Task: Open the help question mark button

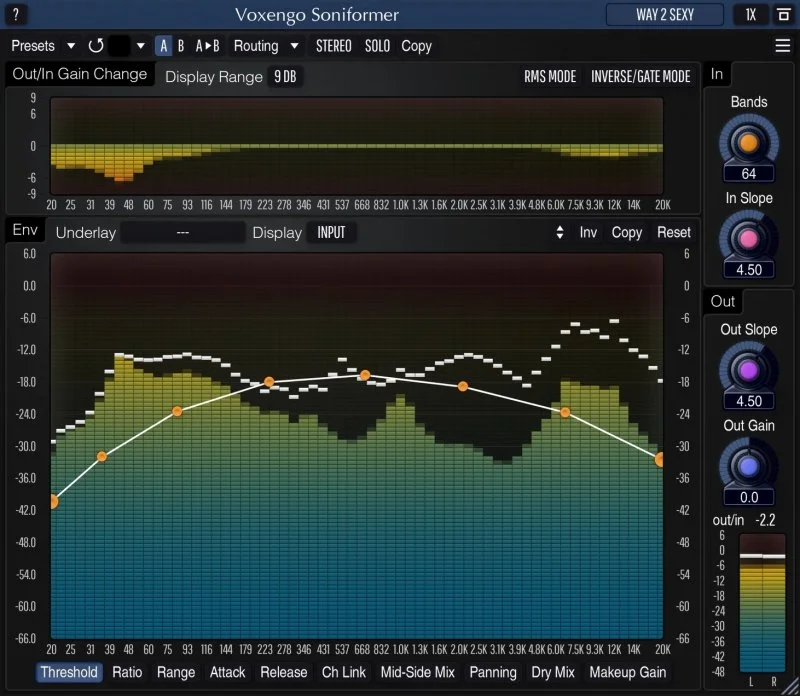Action: [16, 14]
